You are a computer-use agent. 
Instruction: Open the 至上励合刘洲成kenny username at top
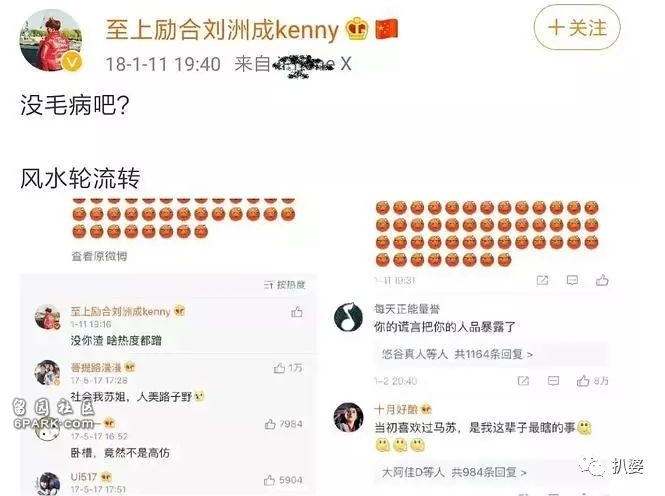tap(222, 30)
